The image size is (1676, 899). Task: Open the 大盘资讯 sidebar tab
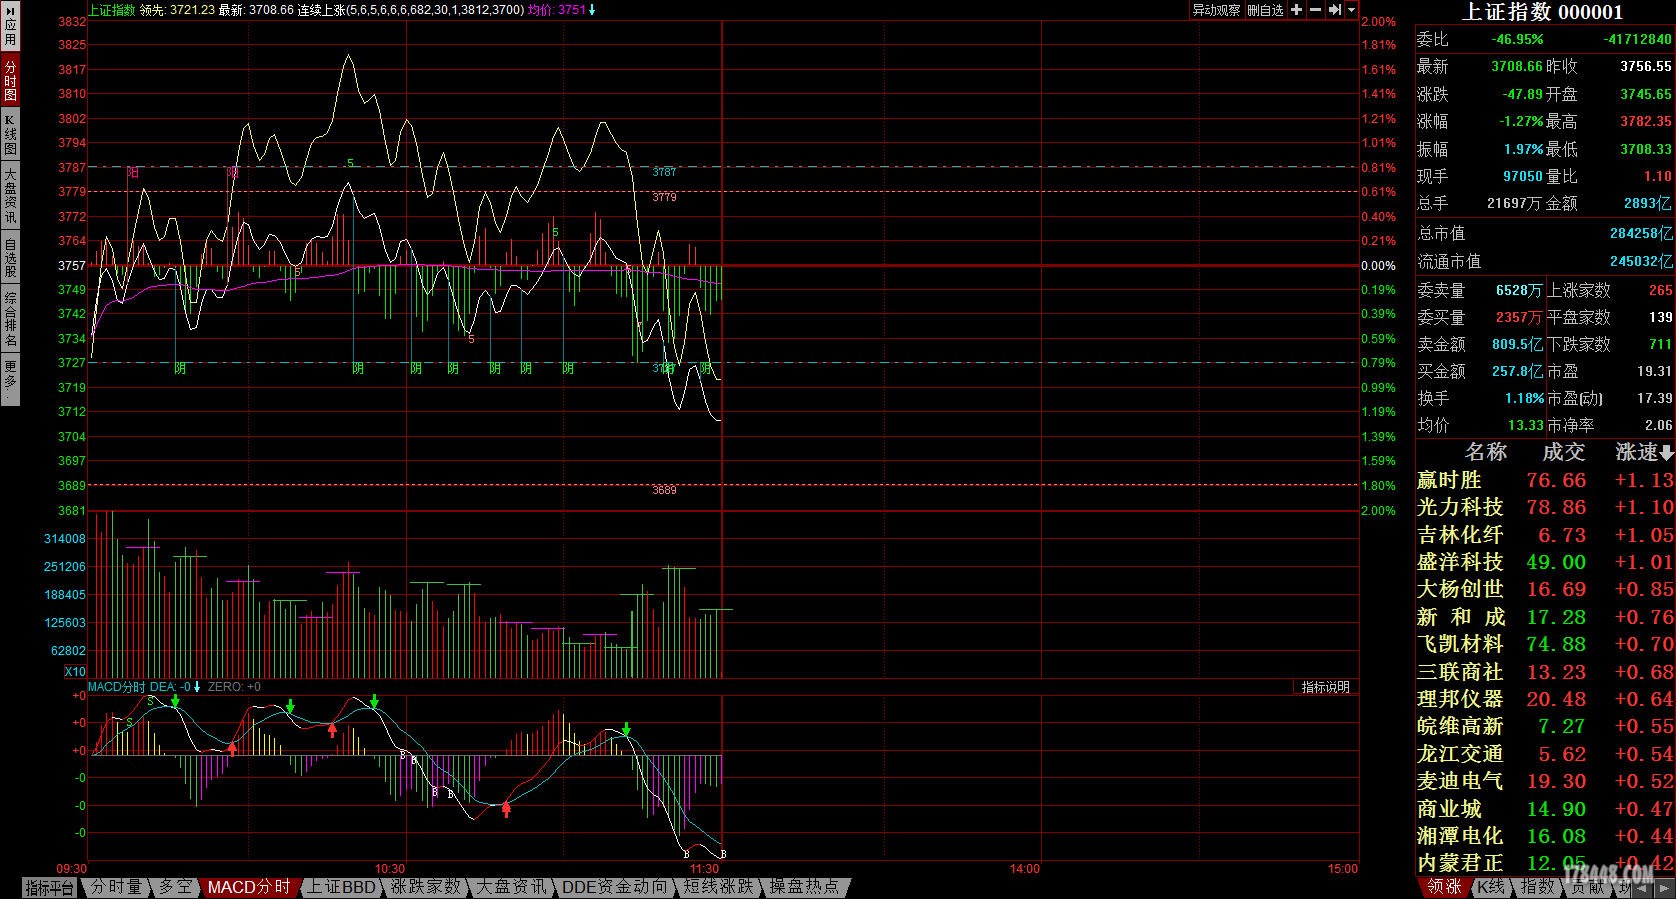tap(10, 195)
